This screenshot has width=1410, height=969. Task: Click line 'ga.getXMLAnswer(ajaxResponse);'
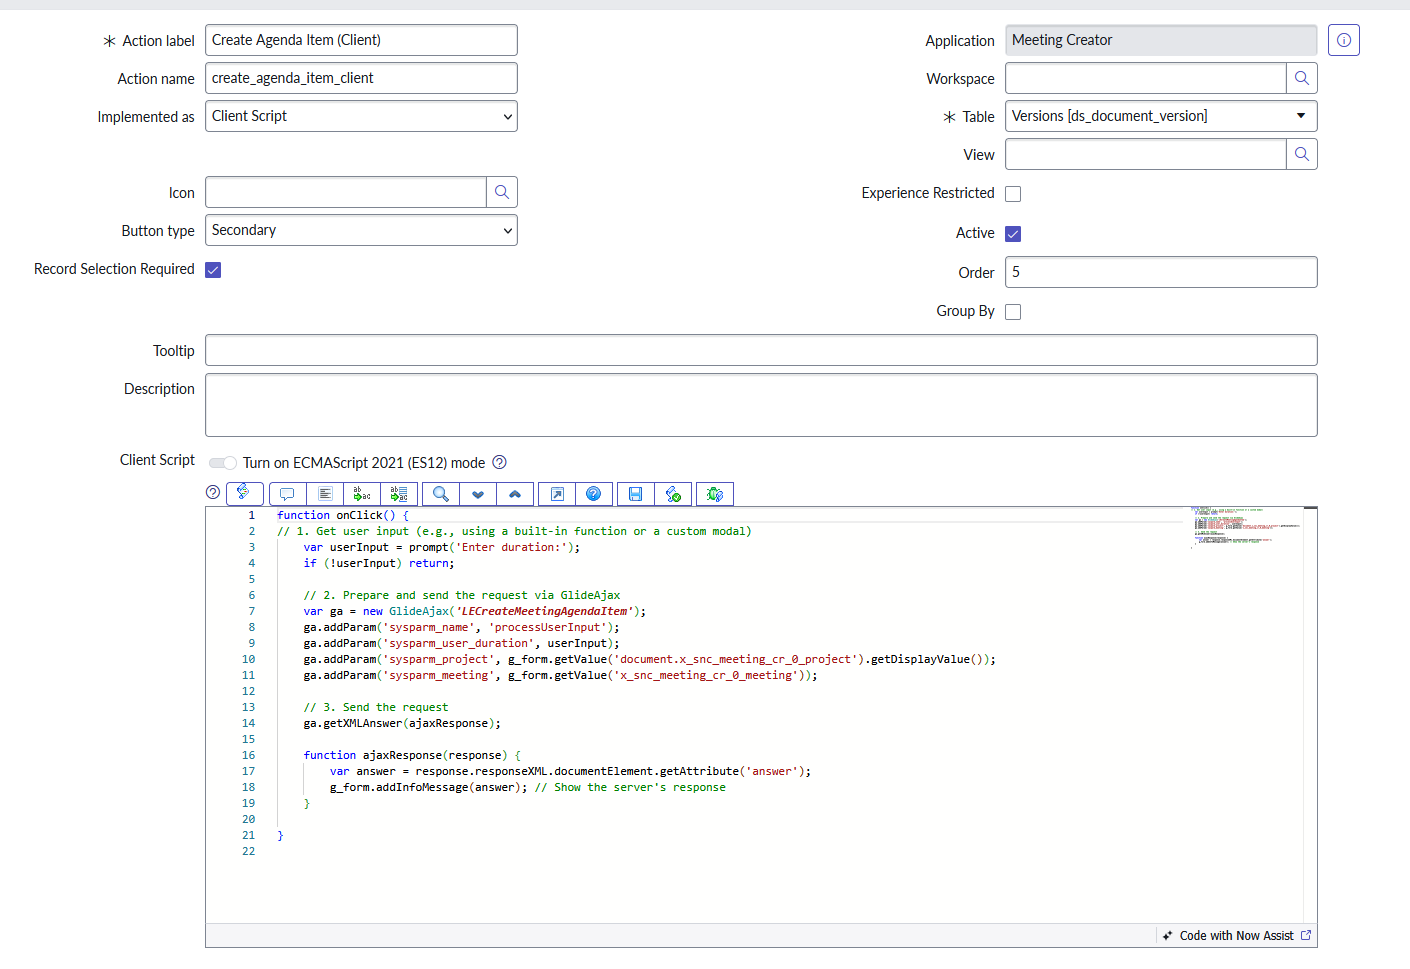[402, 724]
